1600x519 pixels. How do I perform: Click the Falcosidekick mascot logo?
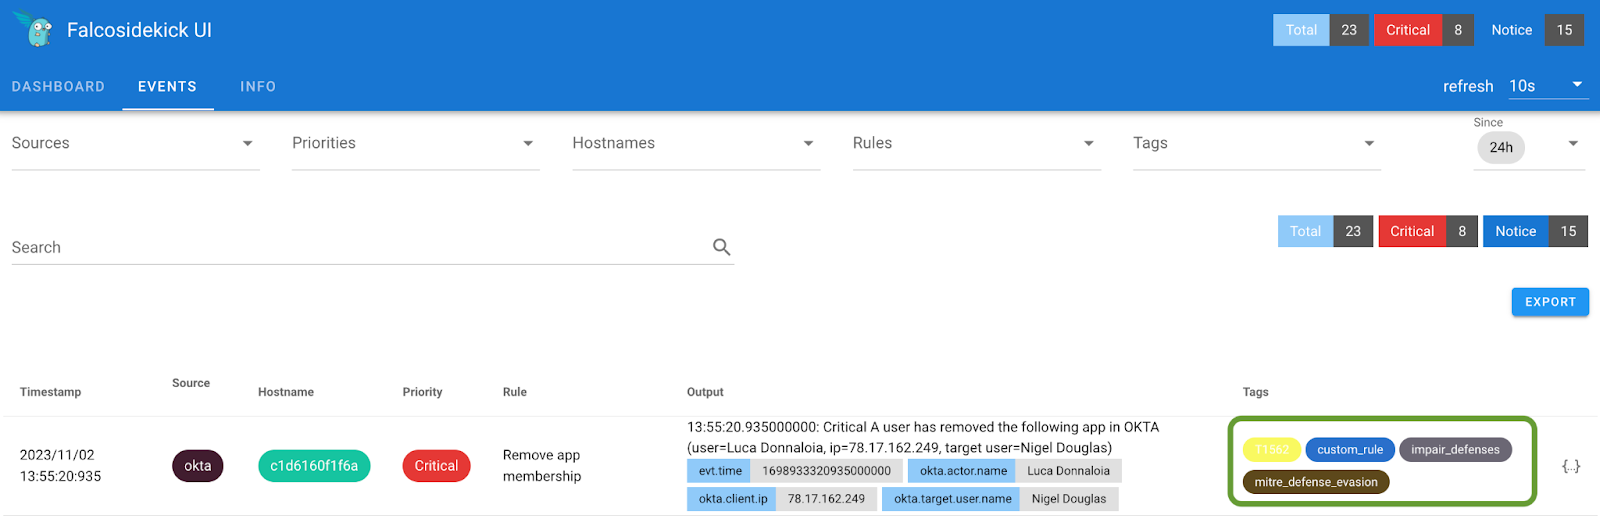coord(36,30)
